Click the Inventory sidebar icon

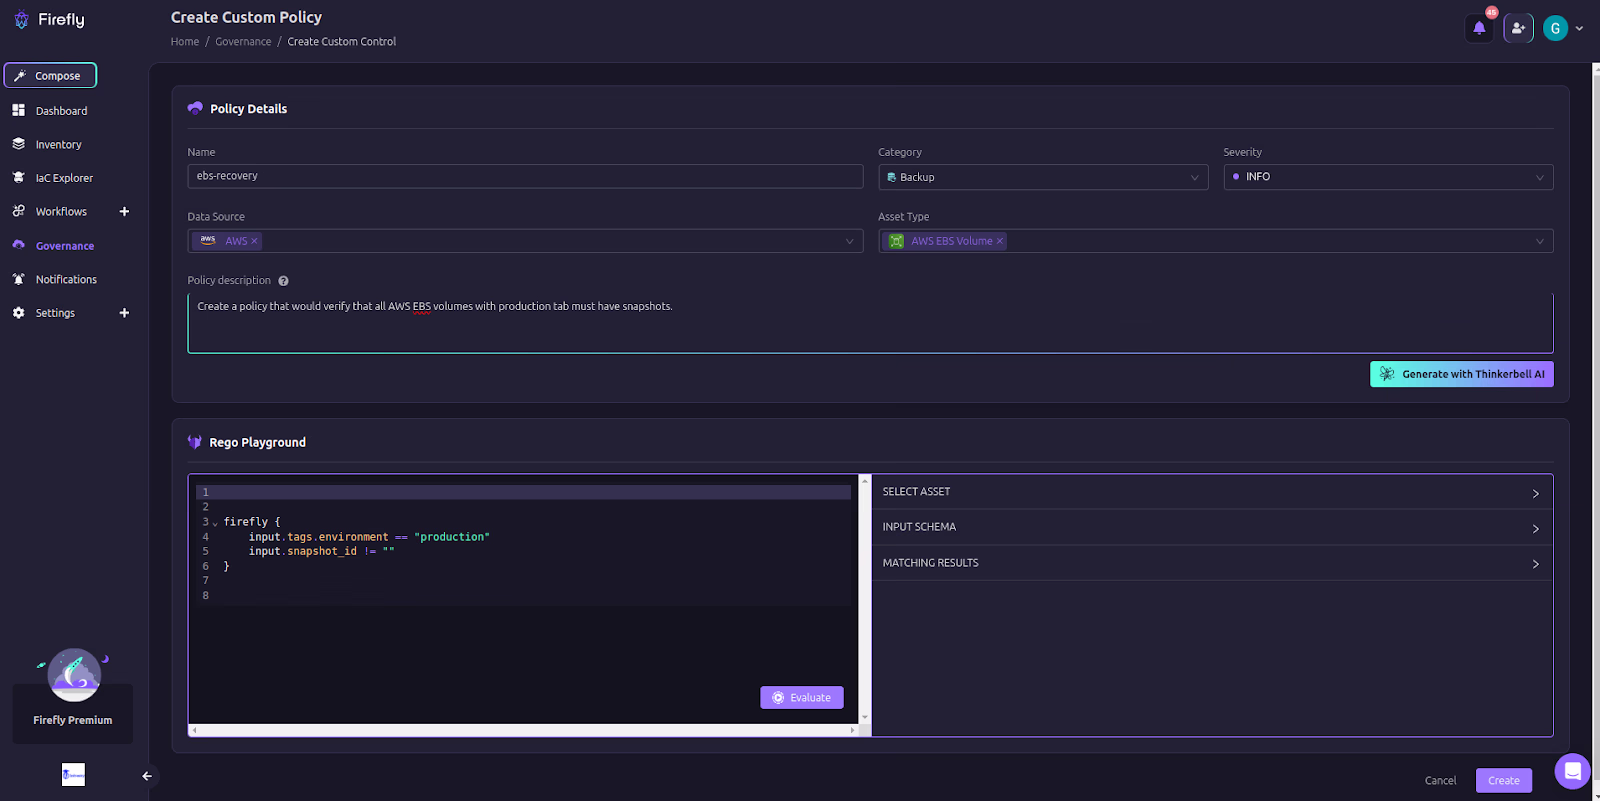click(18, 144)
